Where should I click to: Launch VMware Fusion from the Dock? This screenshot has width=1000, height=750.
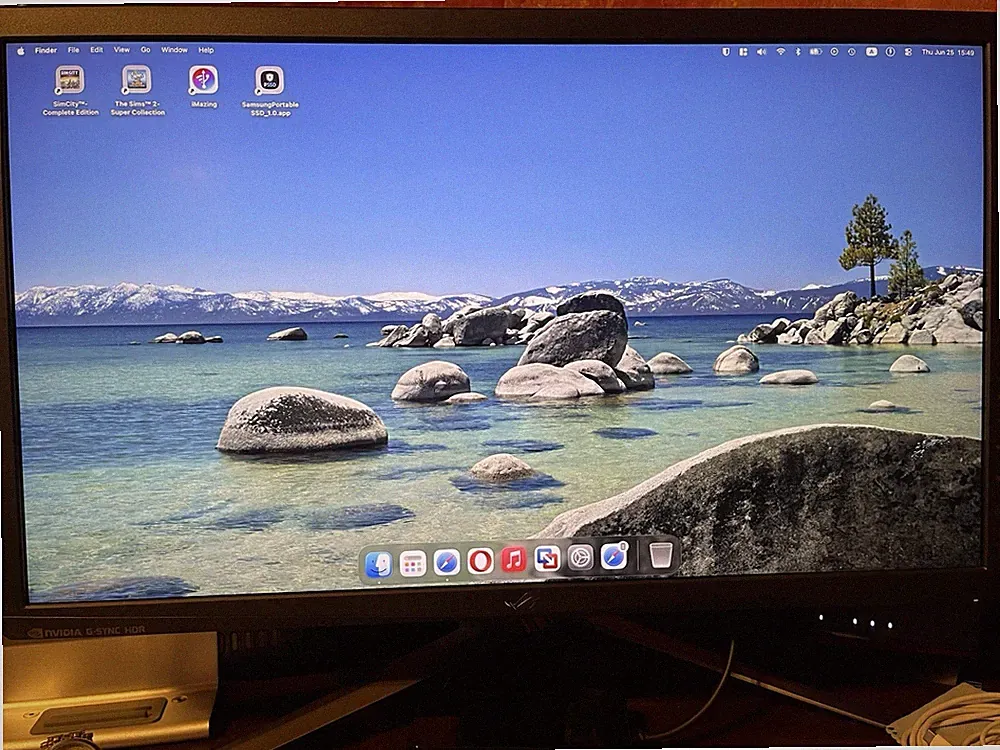coord(547,559)
